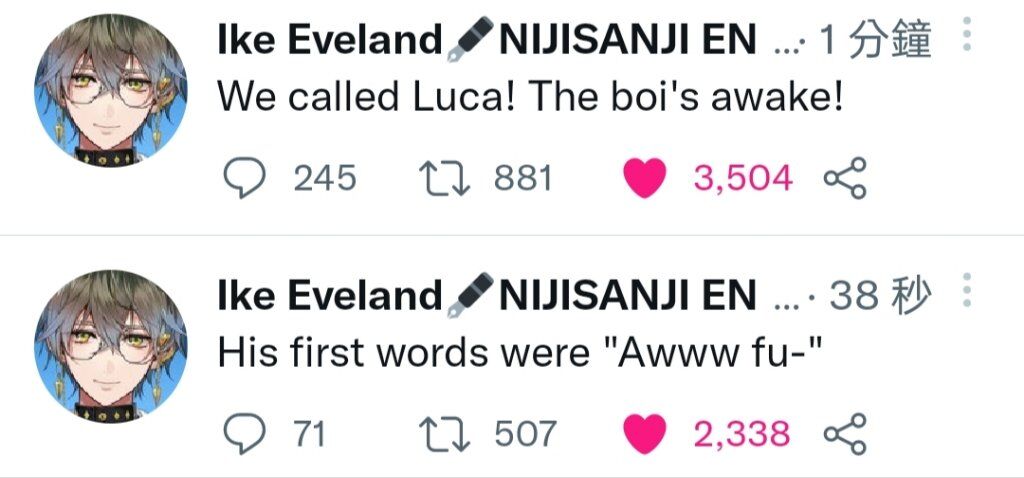Reply to the "His first words" tweet
Screen dimensions: 1024x478
245,434
